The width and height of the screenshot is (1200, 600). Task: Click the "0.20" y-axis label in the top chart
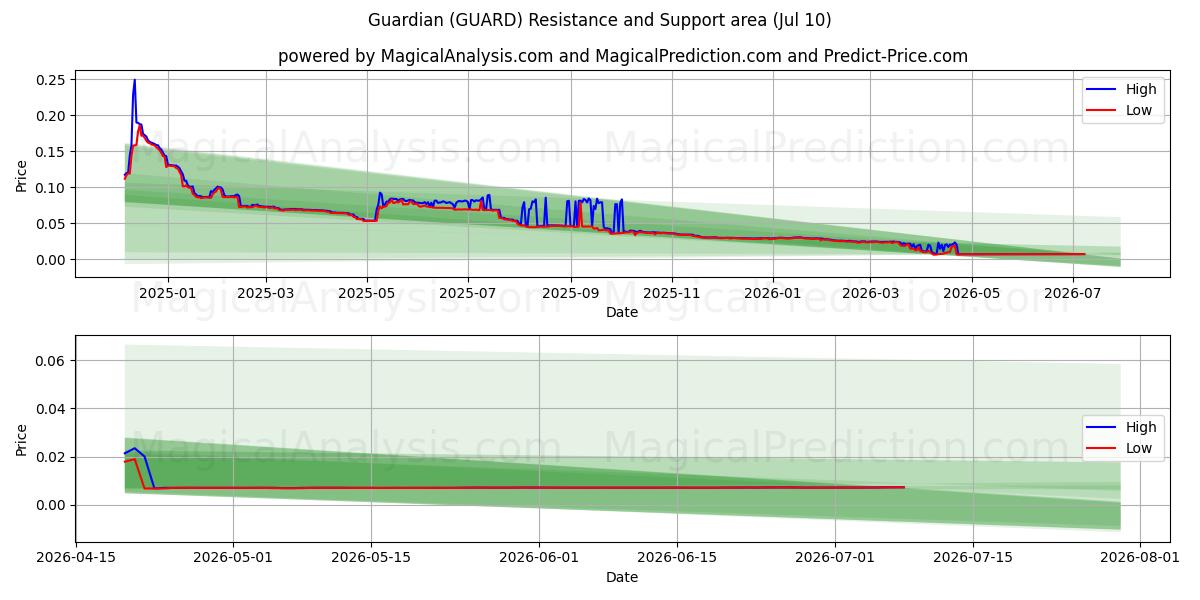(51, 116)
